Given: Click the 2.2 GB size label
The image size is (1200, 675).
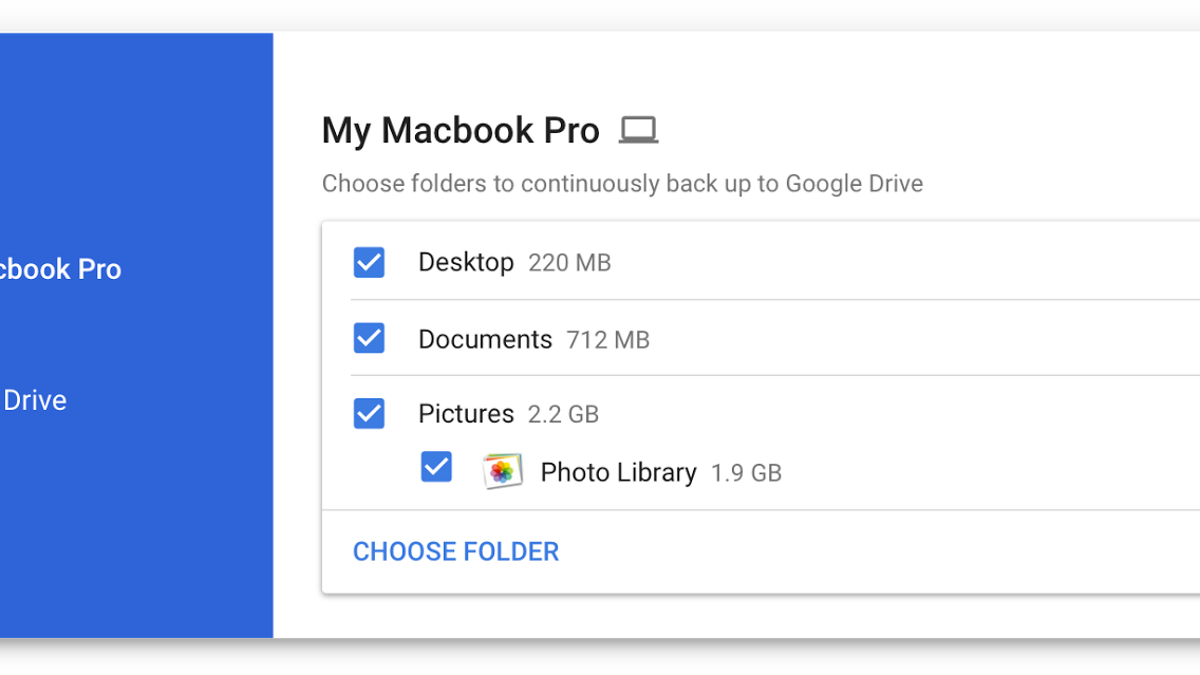Looking at the screenshot, I should [x=563, y=415].
